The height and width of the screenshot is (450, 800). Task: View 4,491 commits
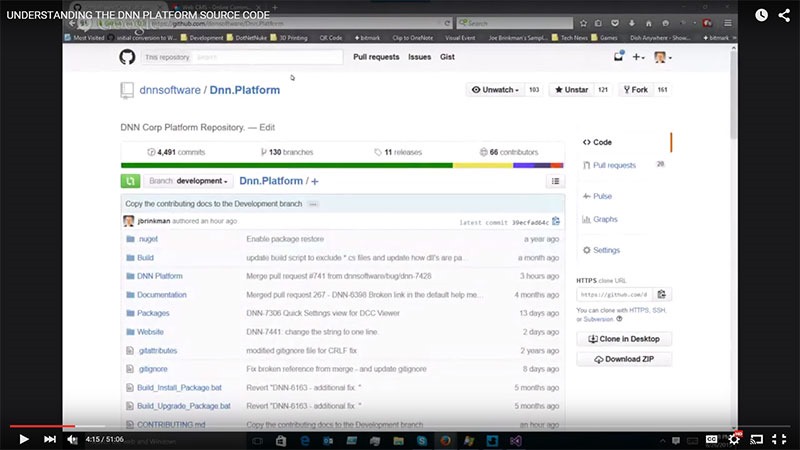point(176,152)
